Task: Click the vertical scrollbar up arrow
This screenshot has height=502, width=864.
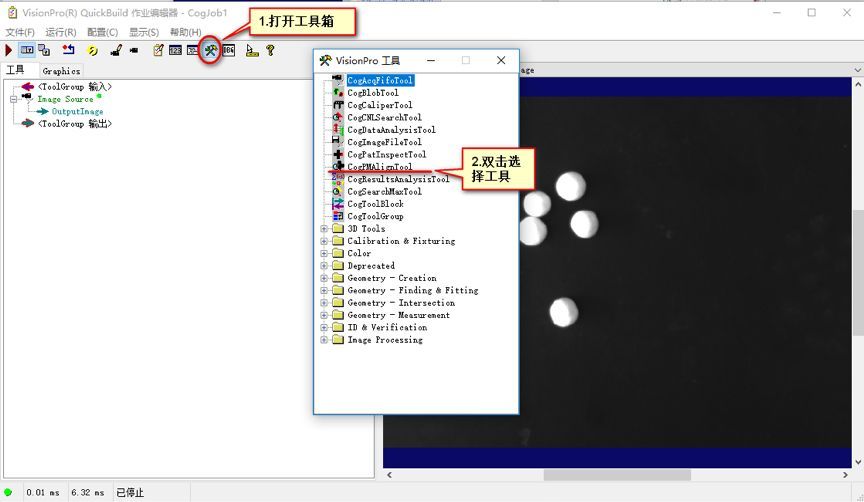Action: 858,85
